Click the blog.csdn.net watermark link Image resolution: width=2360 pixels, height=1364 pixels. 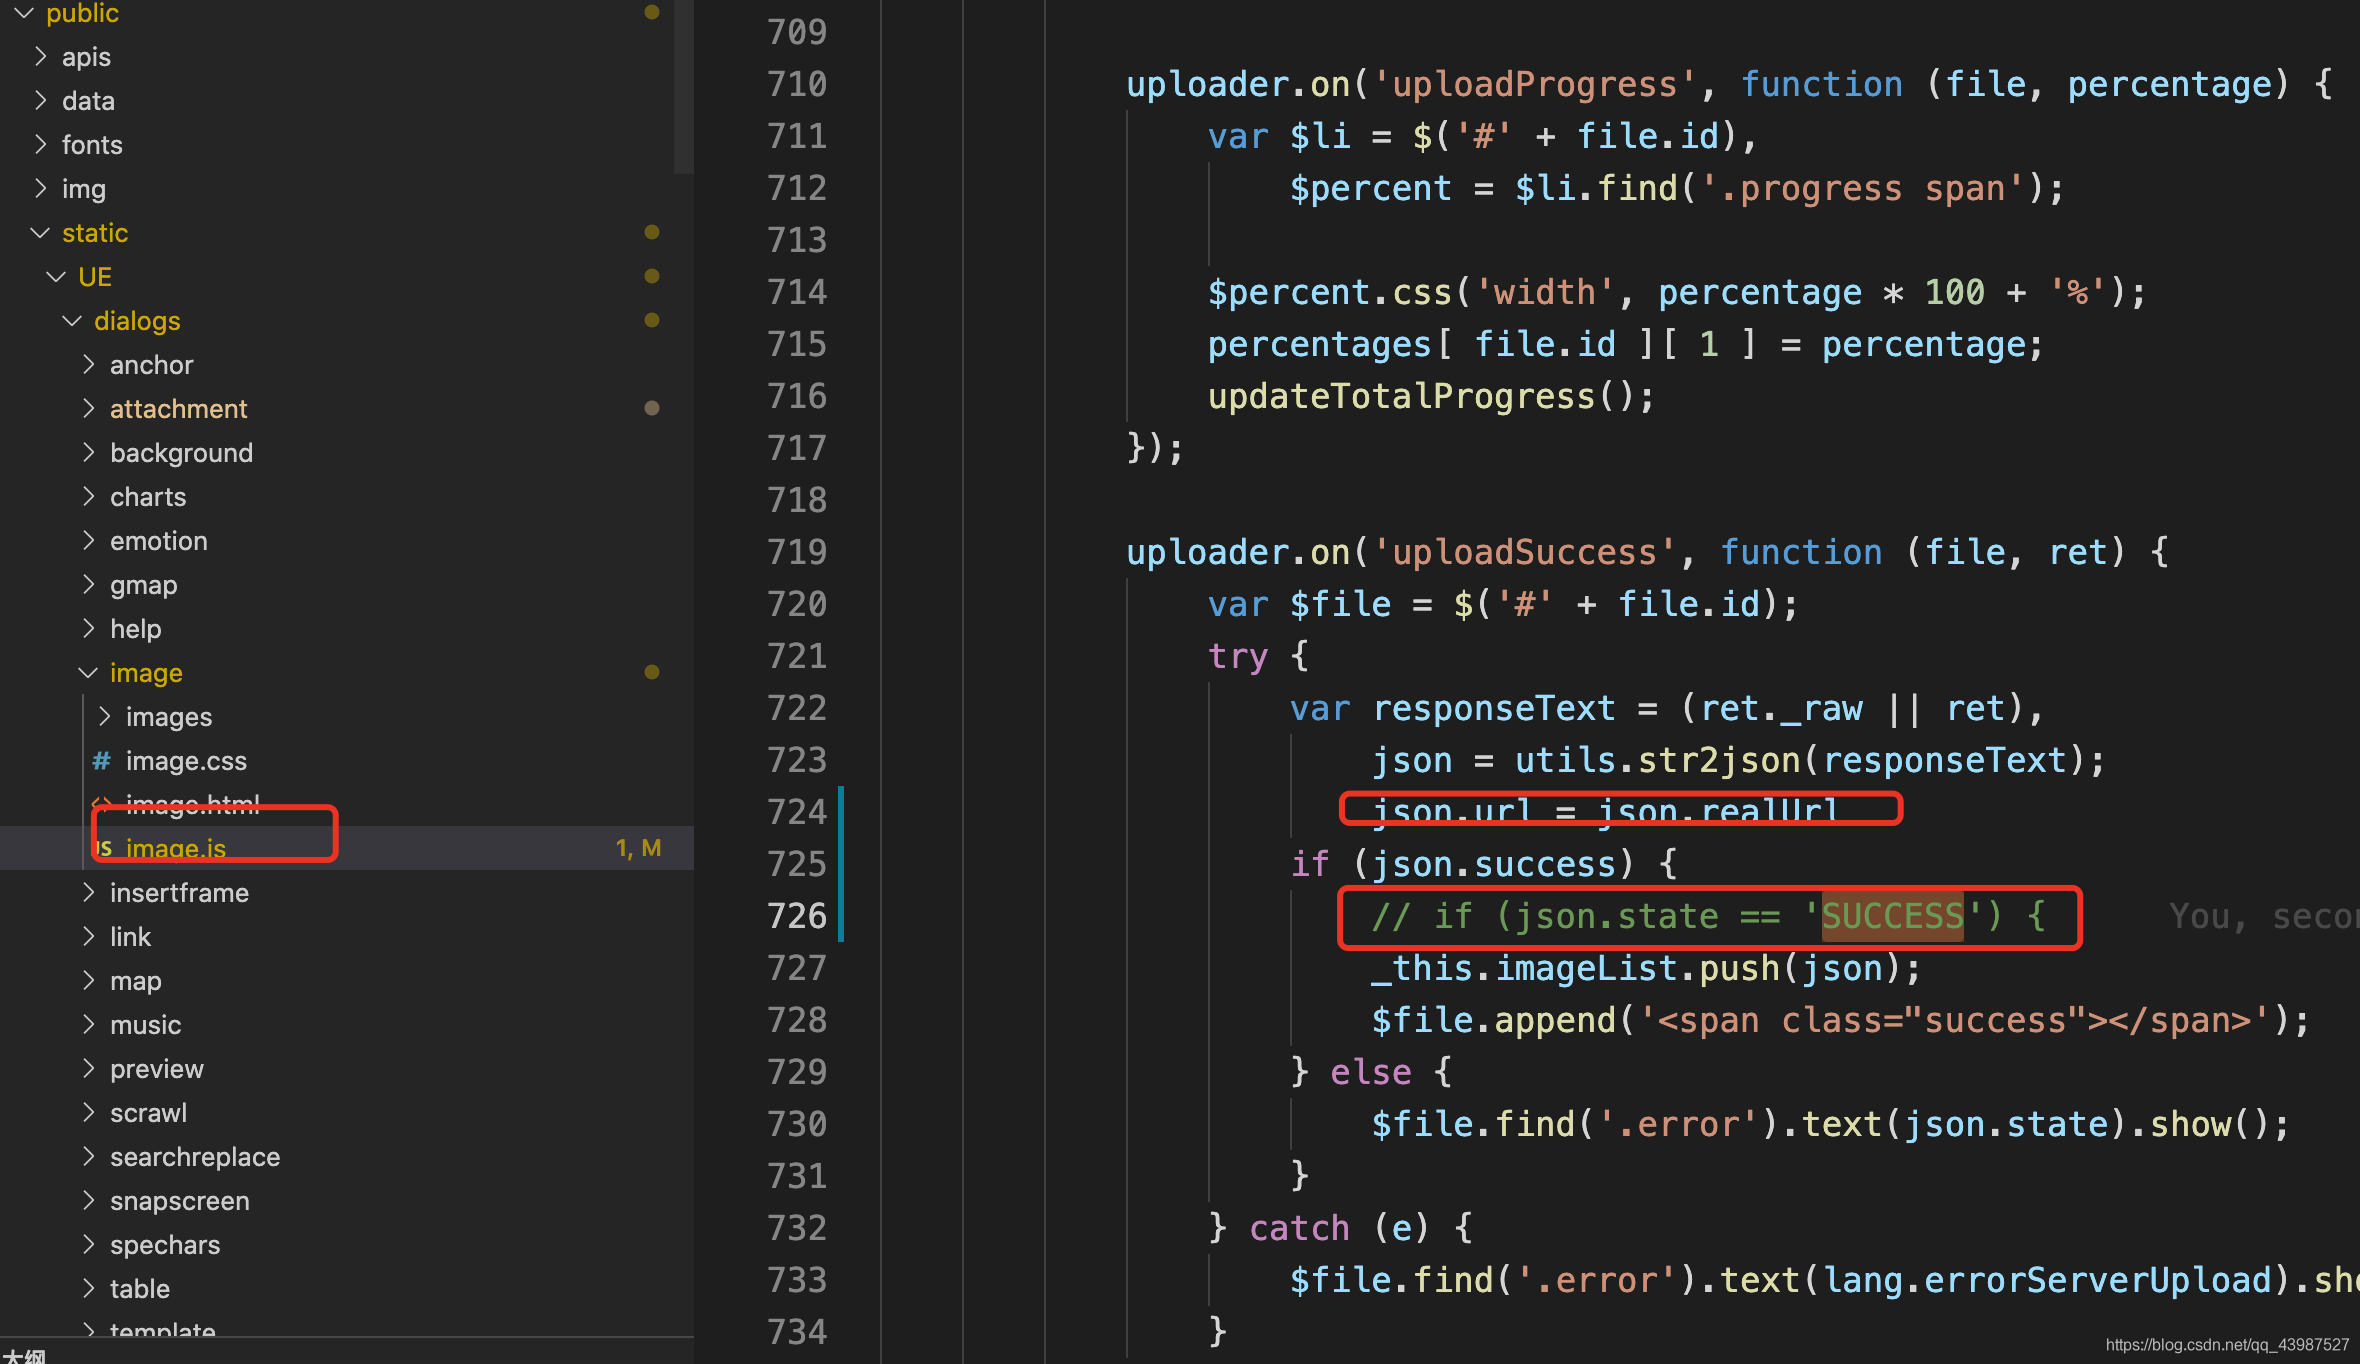click(2226, 1345)
